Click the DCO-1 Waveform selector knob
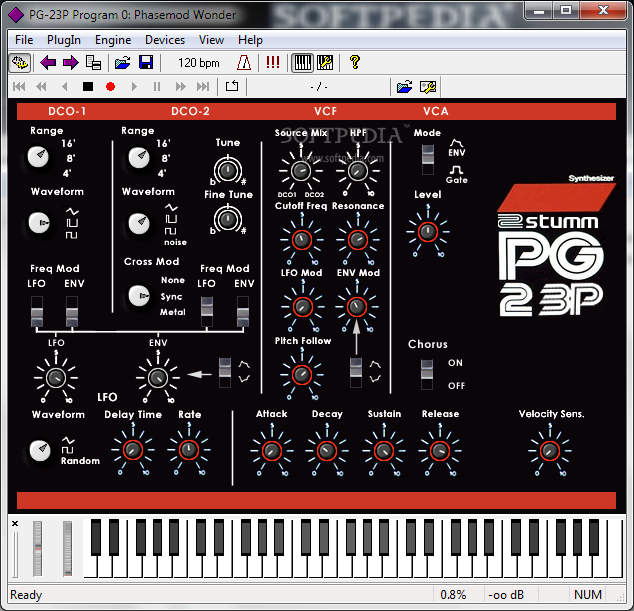The image size is (634, 611). 39,223
